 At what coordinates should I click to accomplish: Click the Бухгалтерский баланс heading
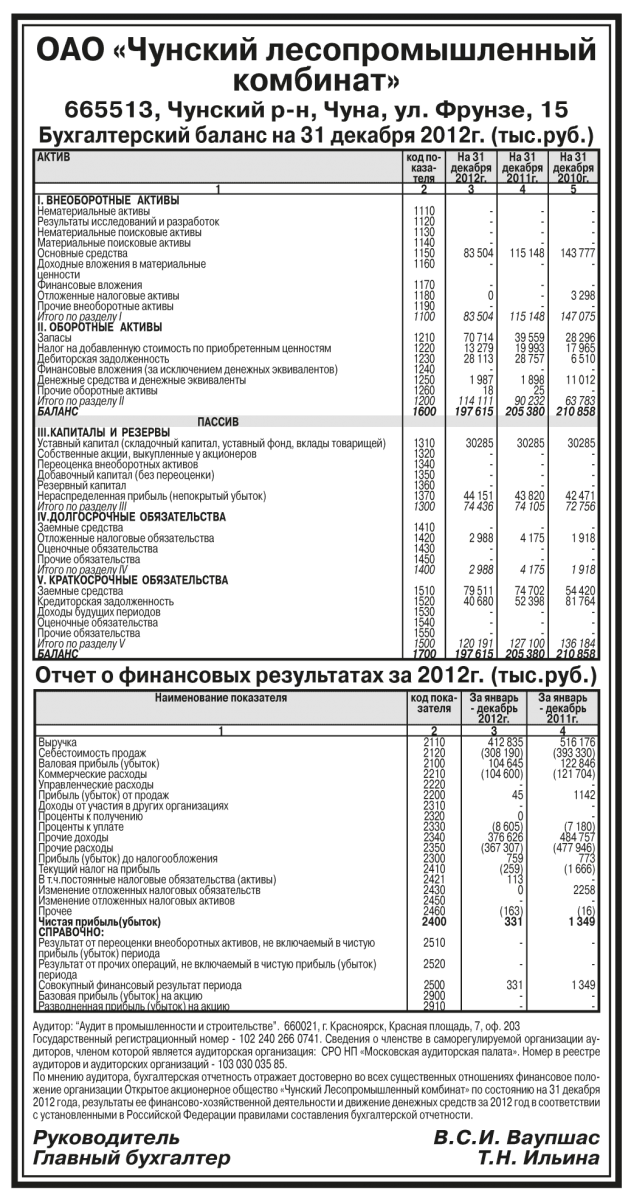pos(315,133)
